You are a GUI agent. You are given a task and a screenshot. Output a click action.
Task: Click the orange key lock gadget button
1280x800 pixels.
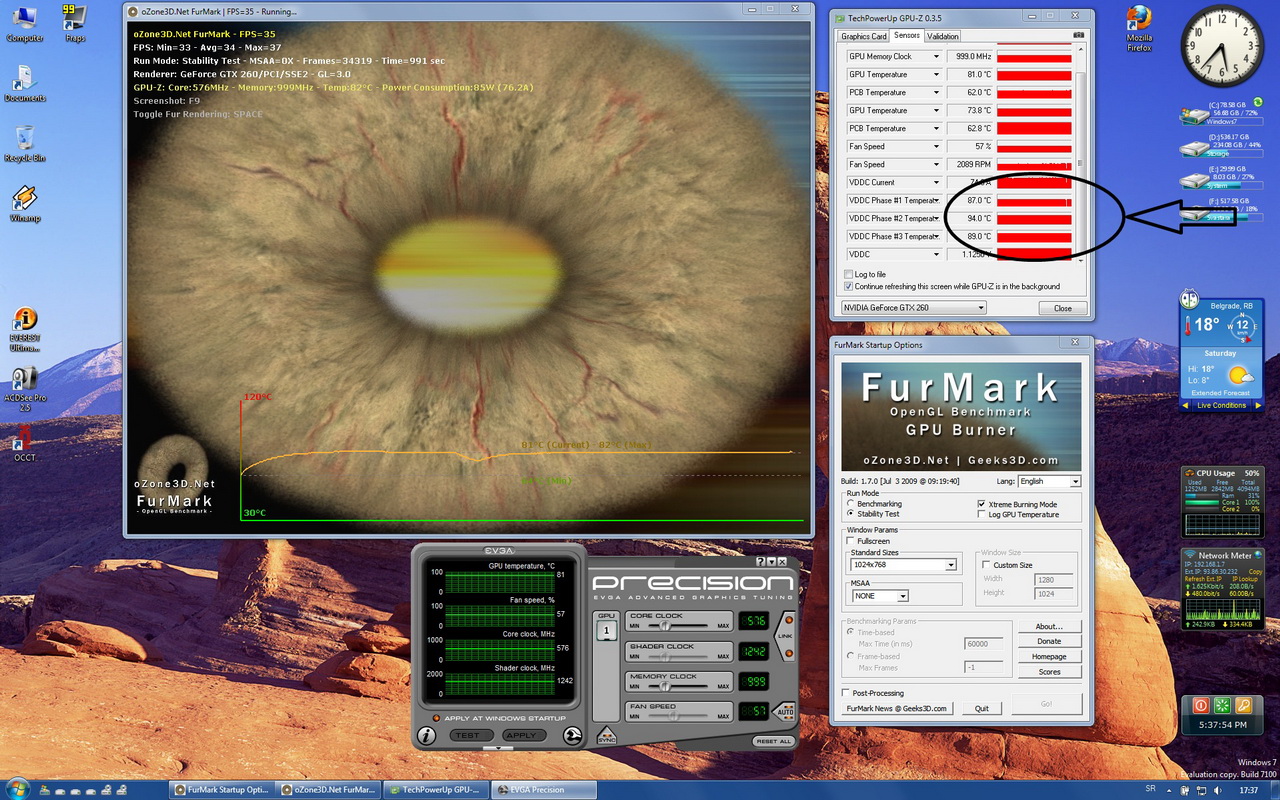coord(1243,705)
